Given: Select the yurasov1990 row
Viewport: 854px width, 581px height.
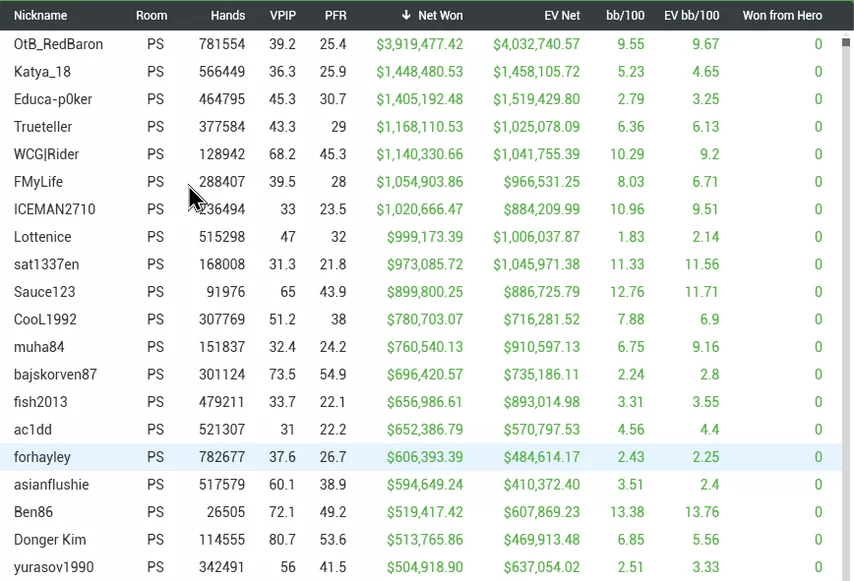Looking at the screenshot, I should pyautogui.click(x=54, y=567).
